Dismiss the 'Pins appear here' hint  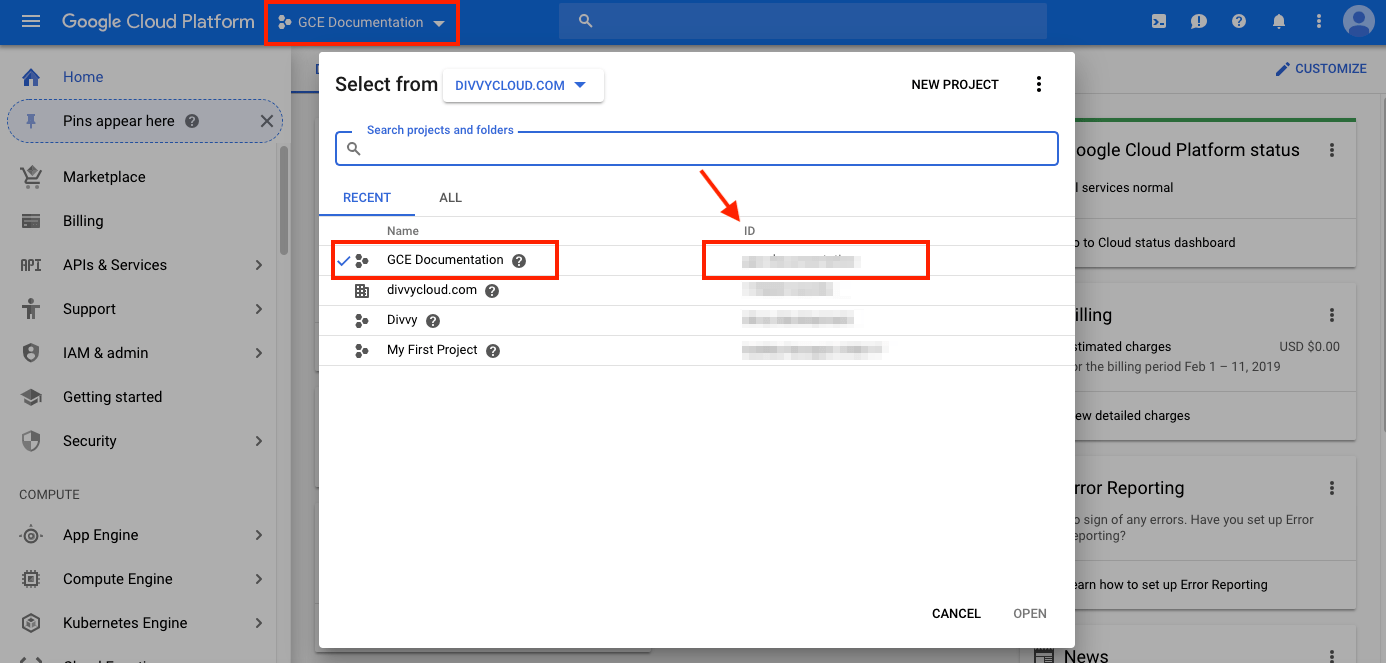266,121
